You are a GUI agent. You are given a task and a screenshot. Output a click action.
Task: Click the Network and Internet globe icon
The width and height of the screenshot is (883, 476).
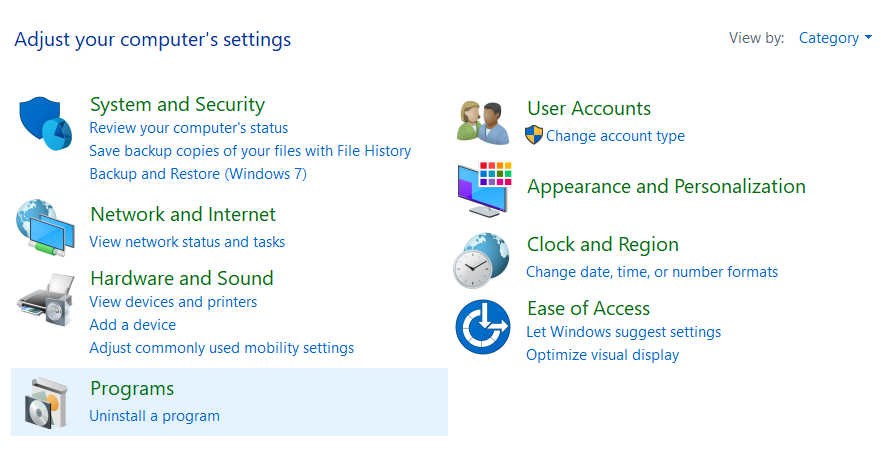coord(46,228)
